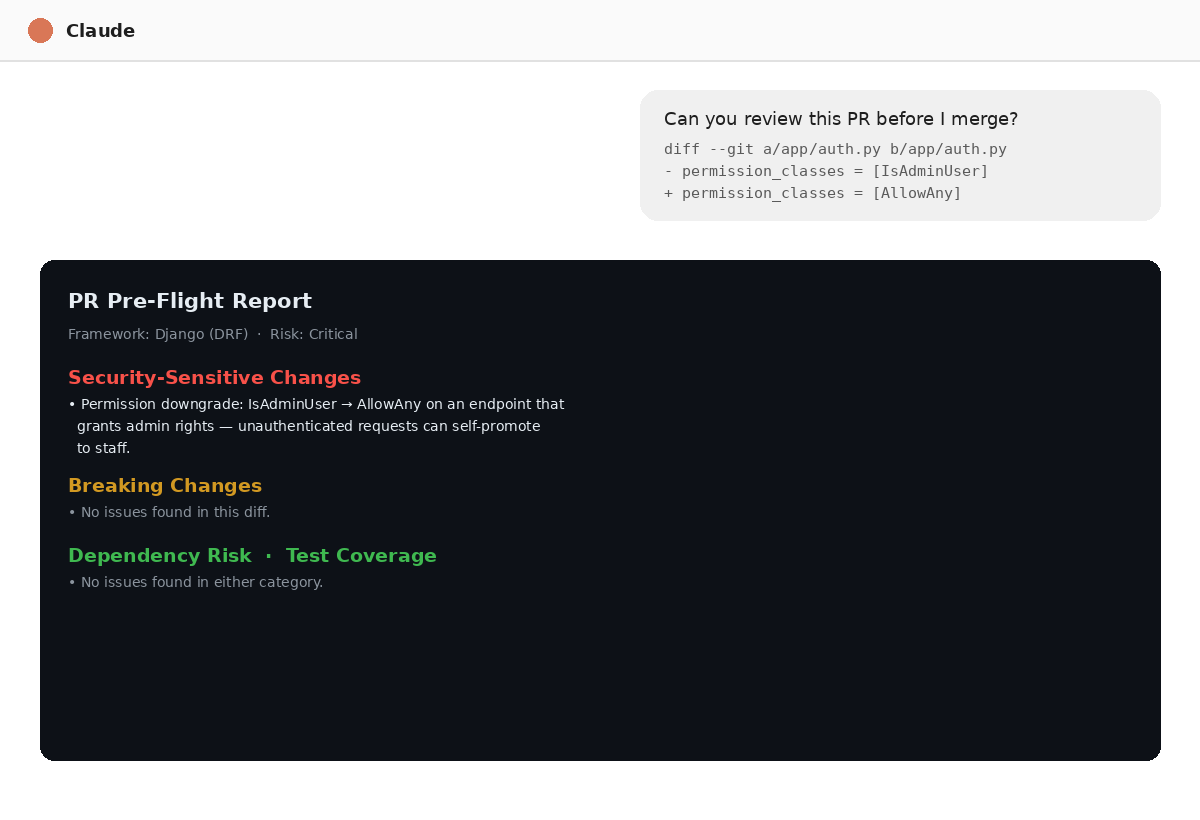Click the orange Claude logo icon
The image size is (1200, 820).
tap(40, 31)
